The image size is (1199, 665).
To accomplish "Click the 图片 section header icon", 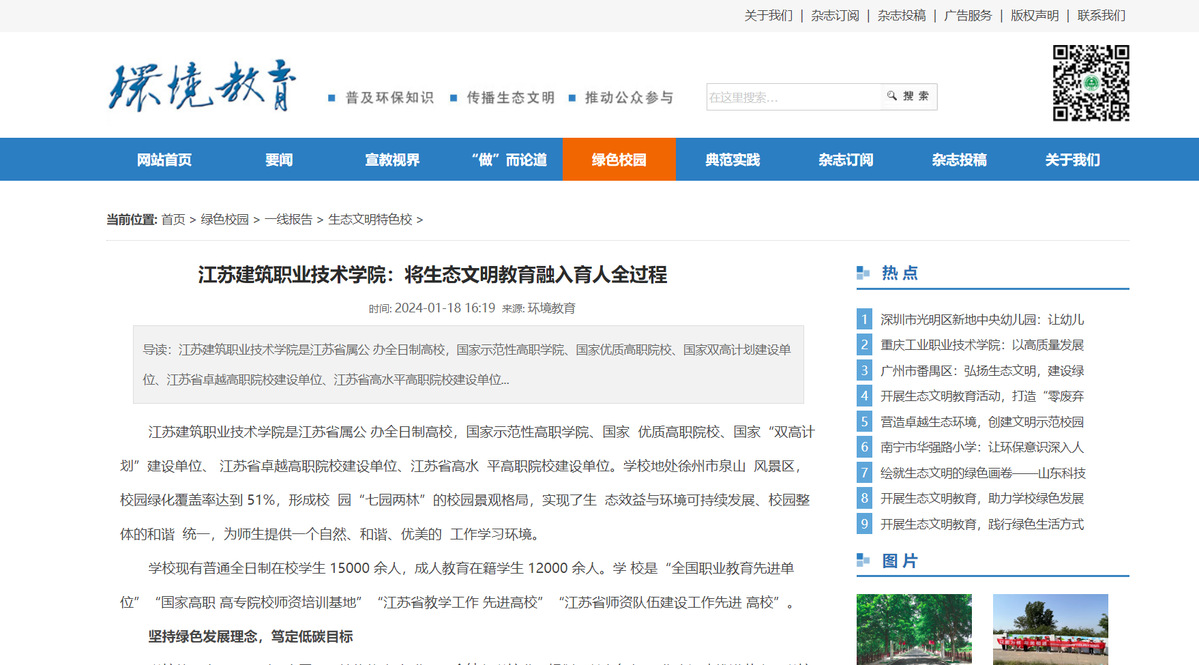I will coord(863,561).
